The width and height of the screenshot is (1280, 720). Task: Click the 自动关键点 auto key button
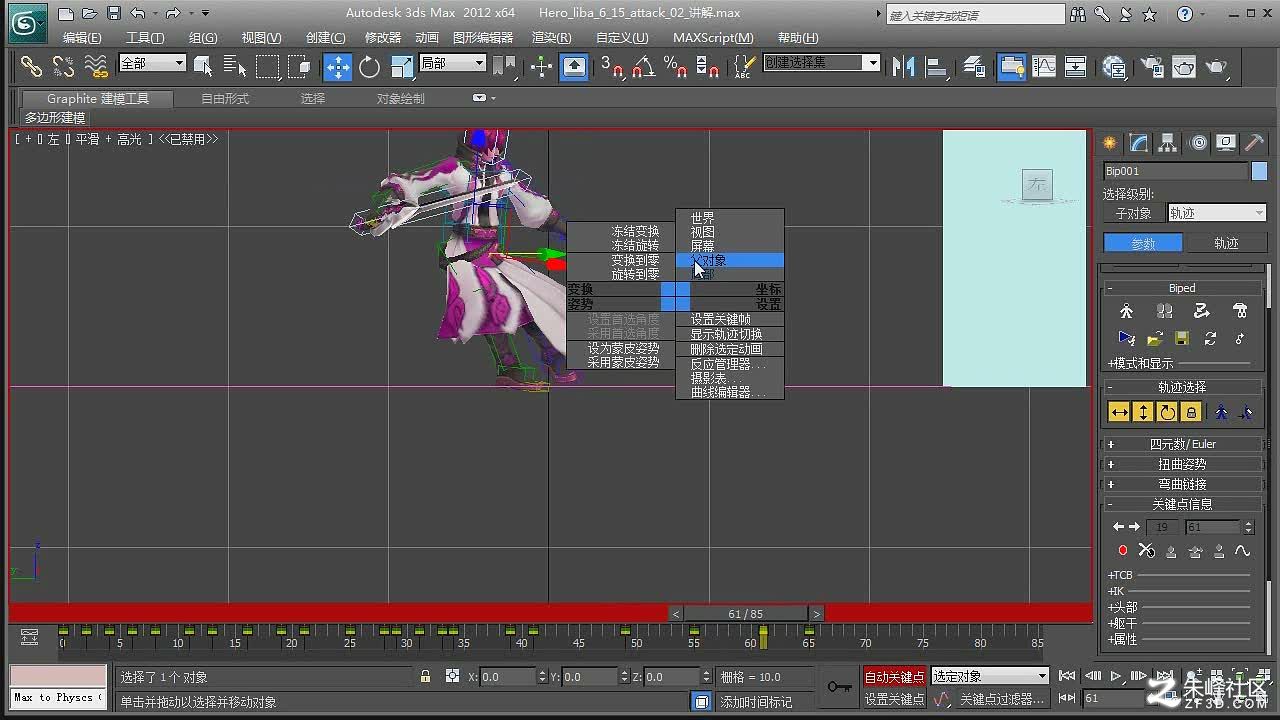click(895, 677)
